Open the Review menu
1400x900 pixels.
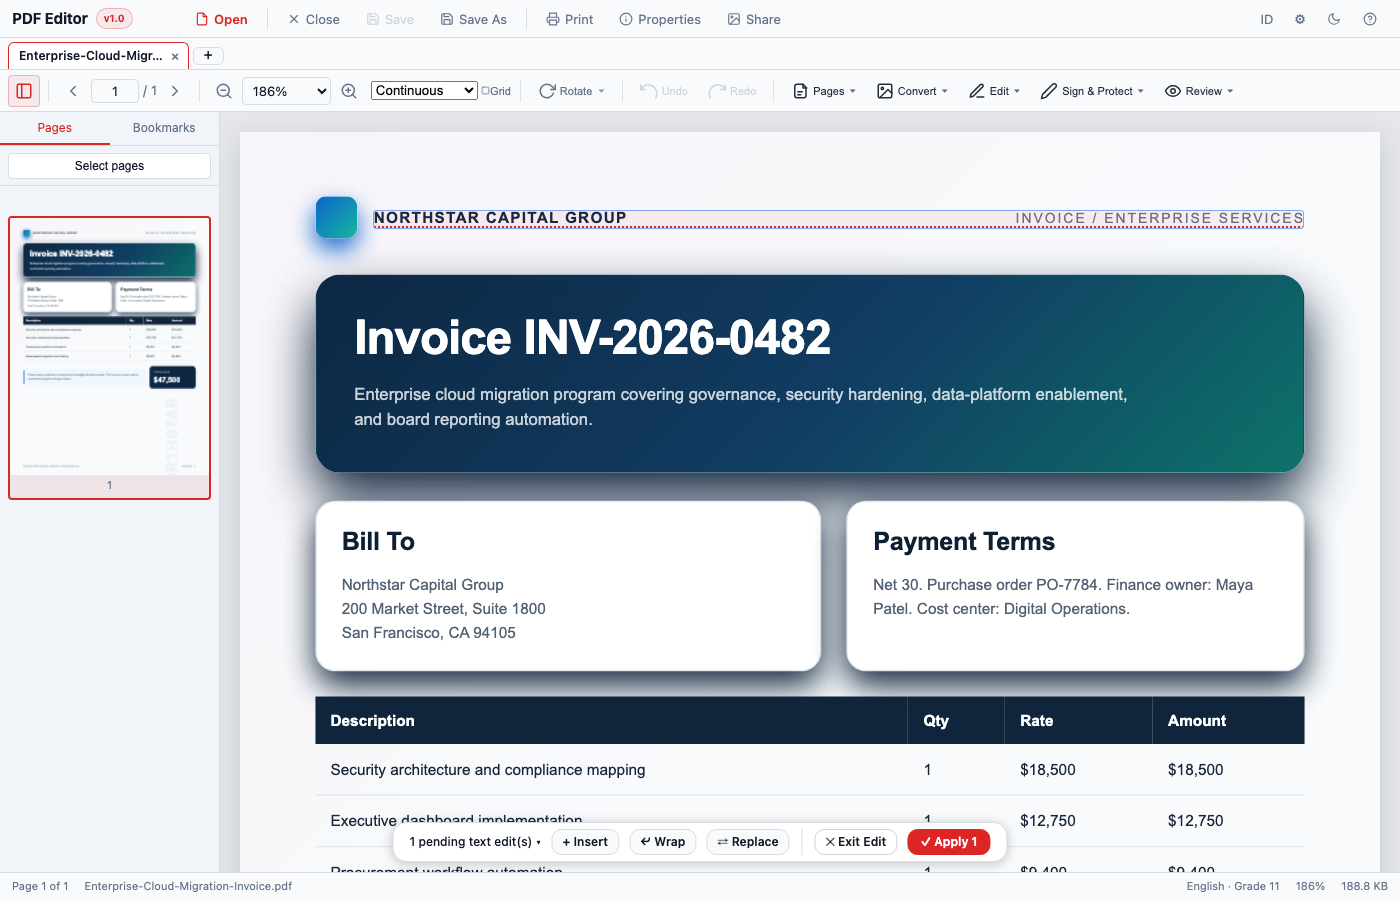click(x=1199, y=91)
